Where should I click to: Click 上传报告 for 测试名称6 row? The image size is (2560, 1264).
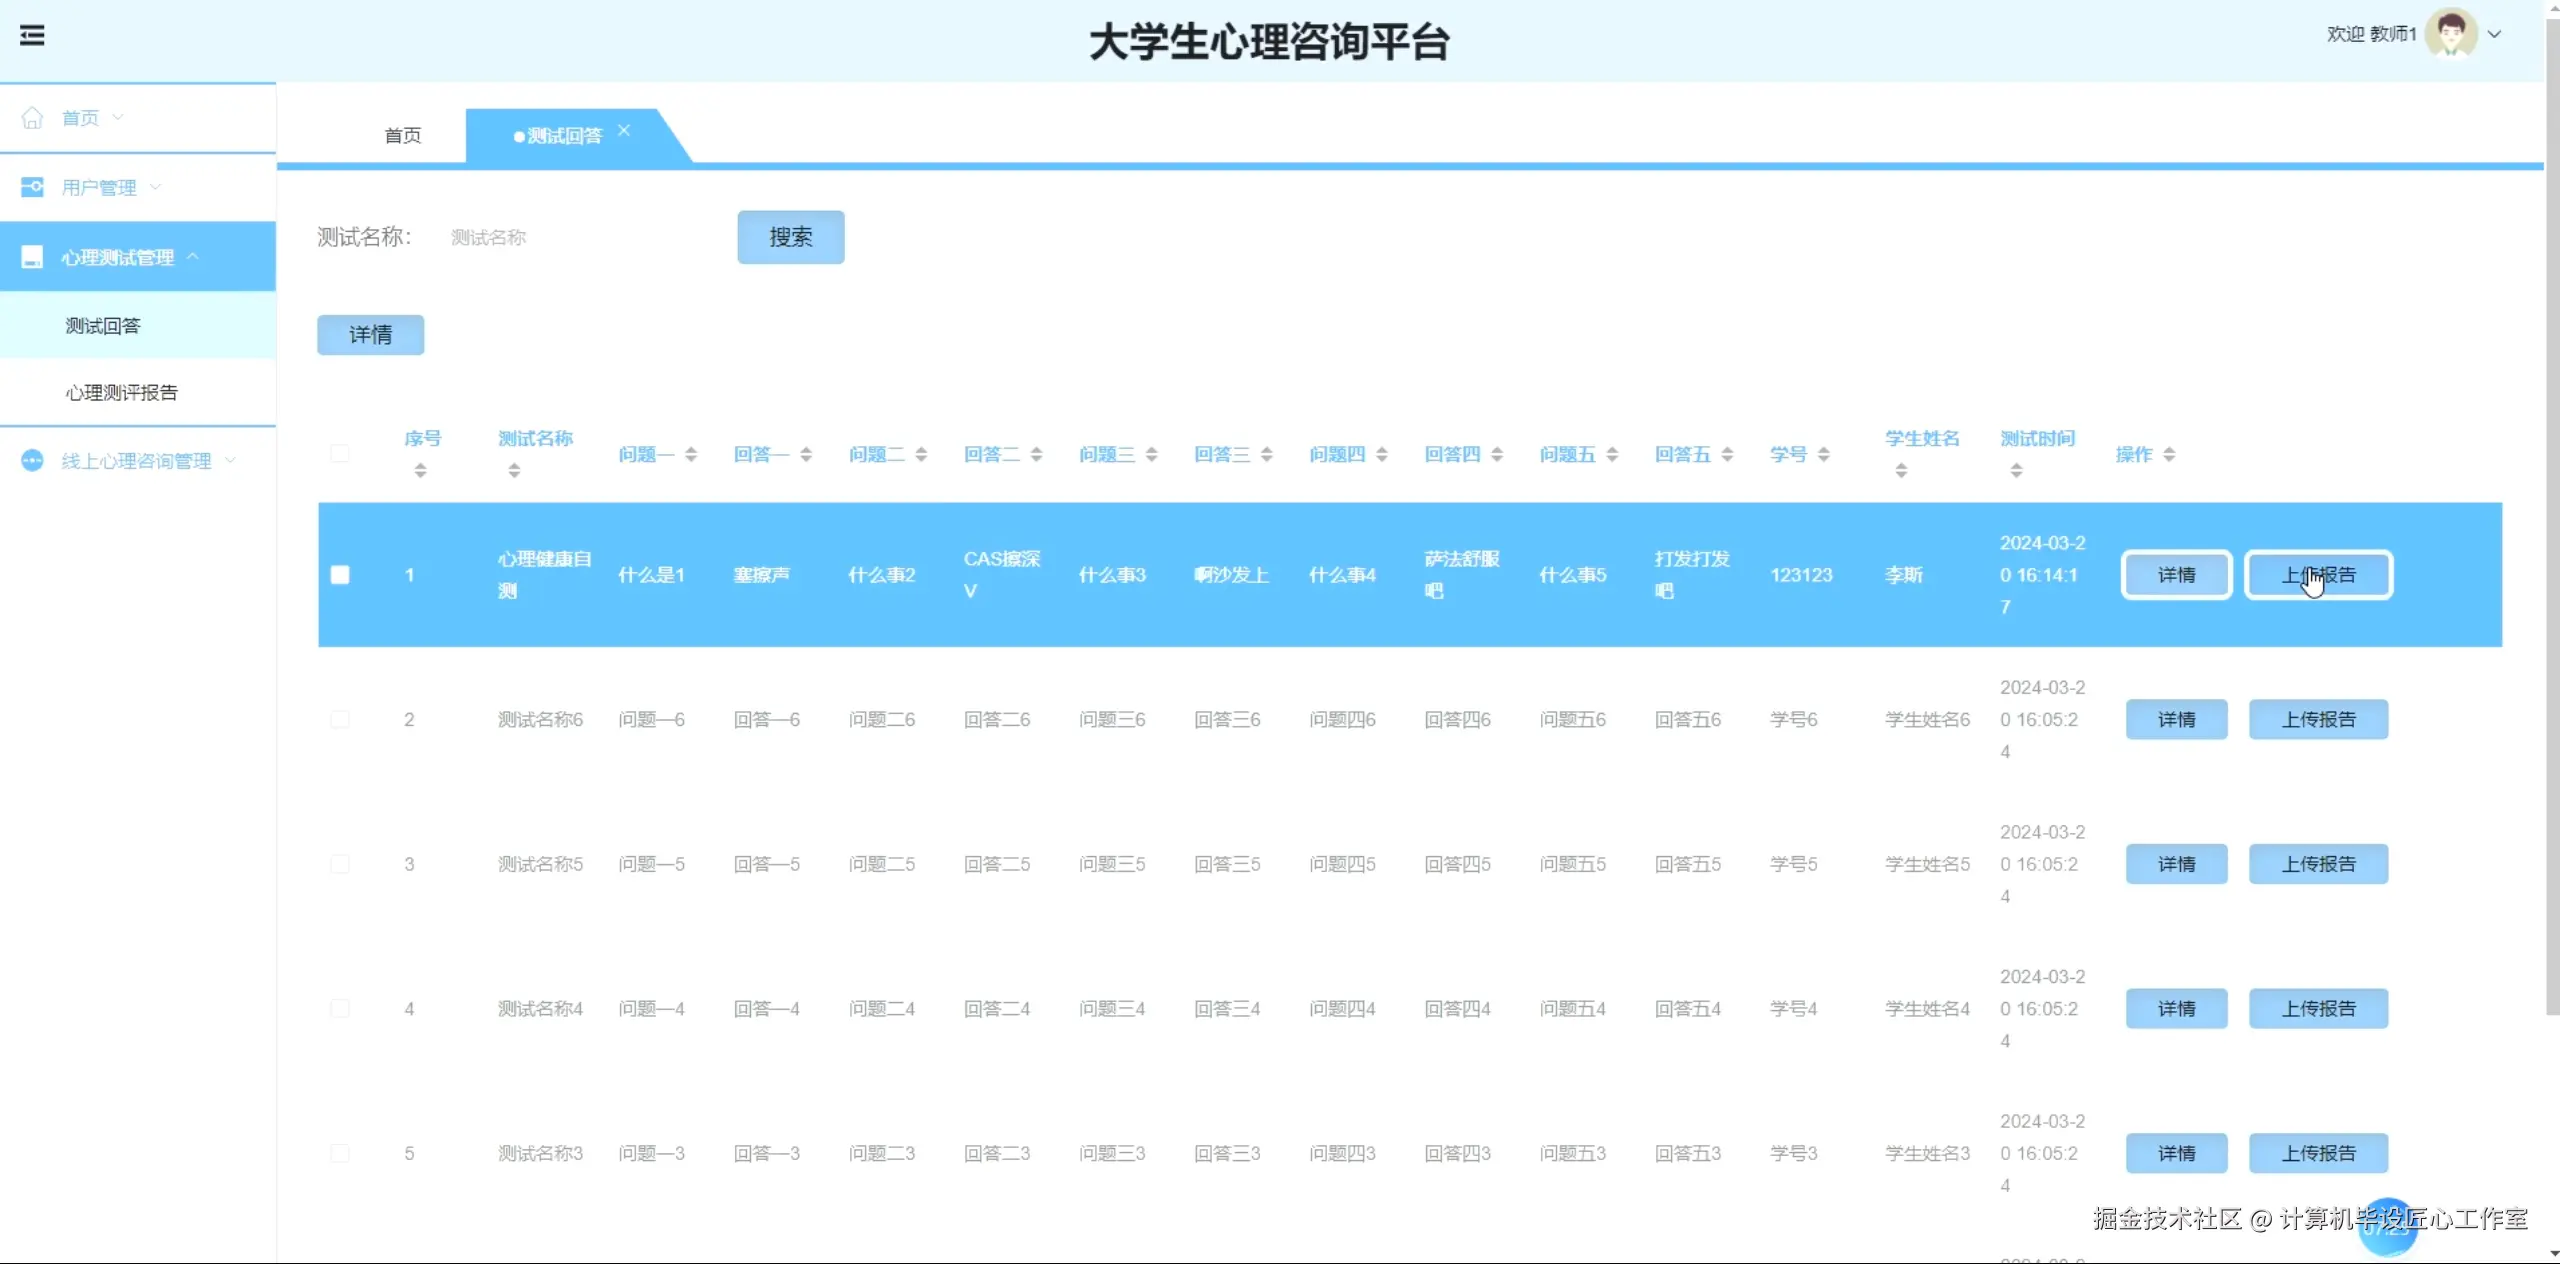(x=2318, y=720)
